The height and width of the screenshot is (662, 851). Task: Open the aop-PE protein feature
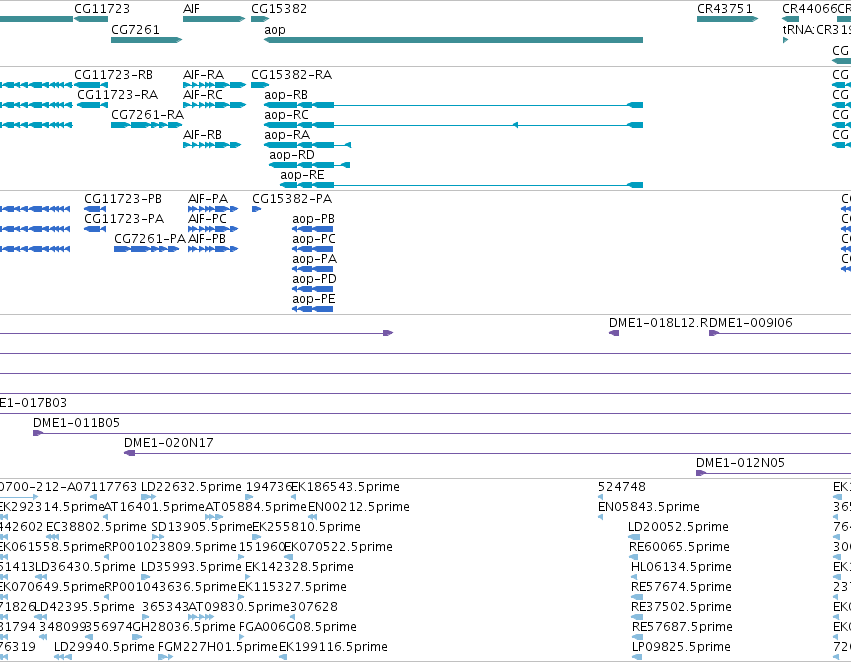313,309
